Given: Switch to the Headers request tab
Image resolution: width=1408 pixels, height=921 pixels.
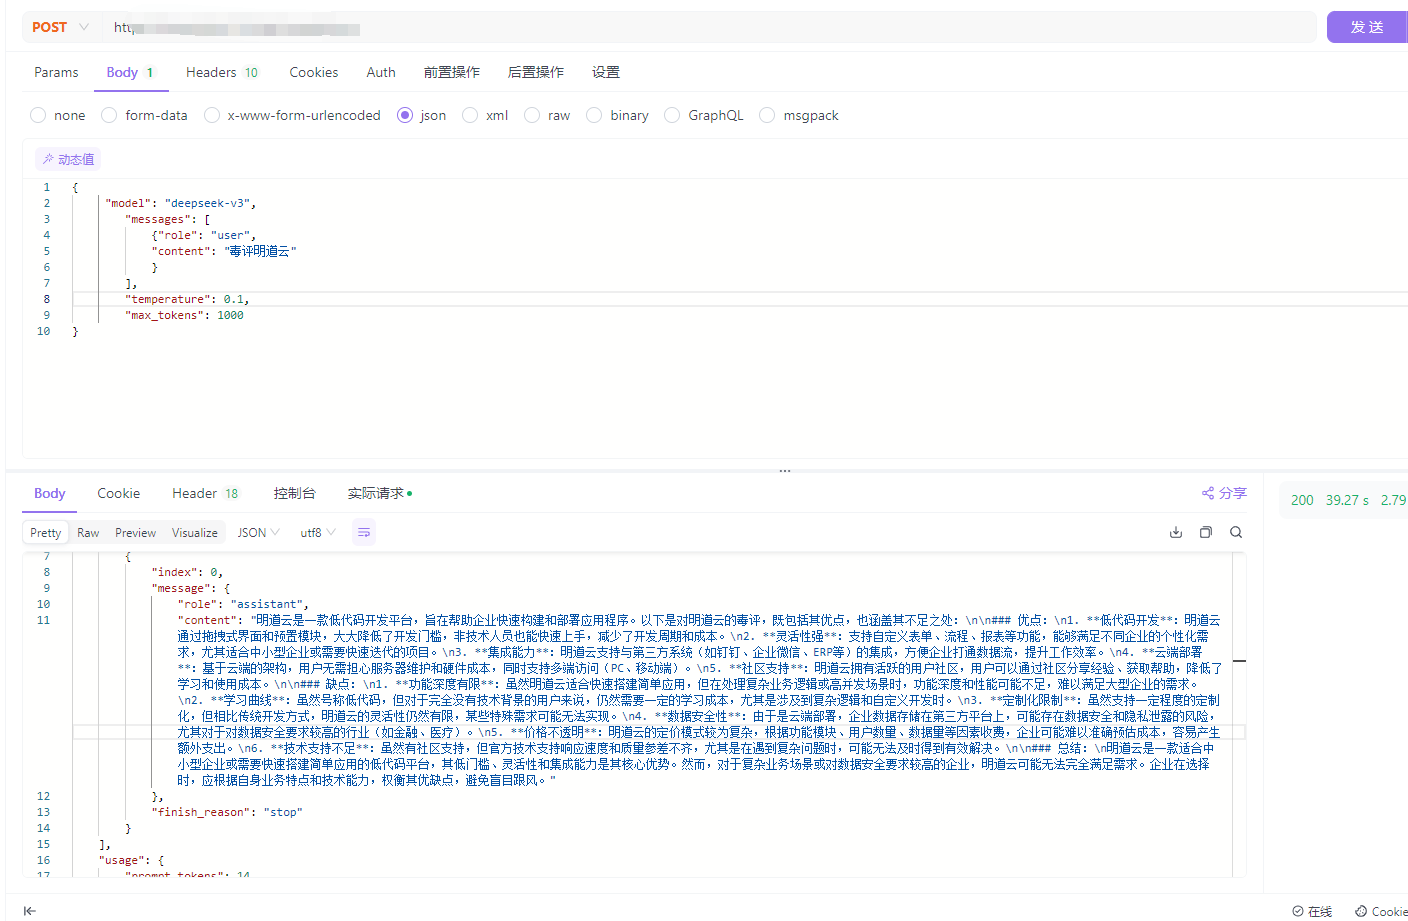Looking at the screenshot, I should pos(221,72).
